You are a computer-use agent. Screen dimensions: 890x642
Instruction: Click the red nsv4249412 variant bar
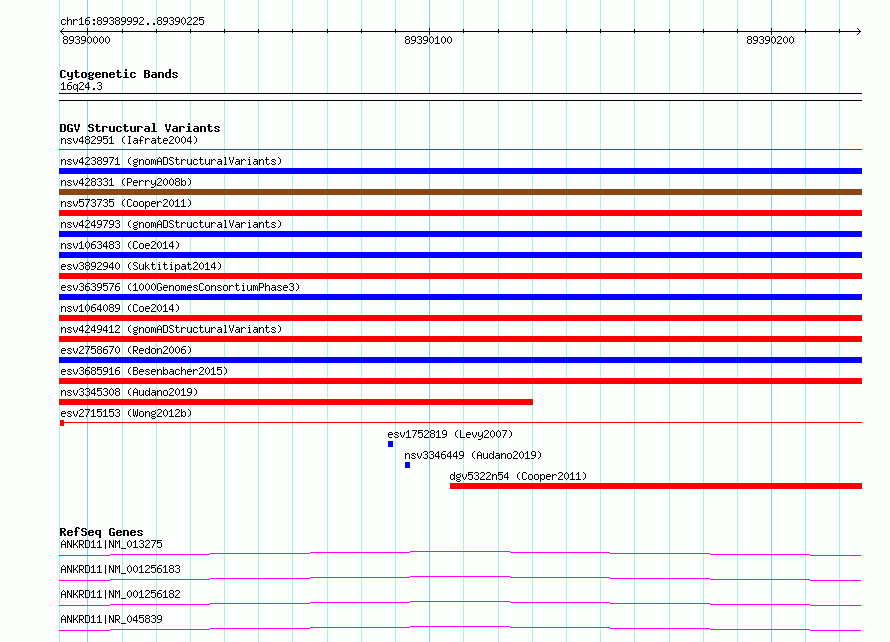pos(460,339)
